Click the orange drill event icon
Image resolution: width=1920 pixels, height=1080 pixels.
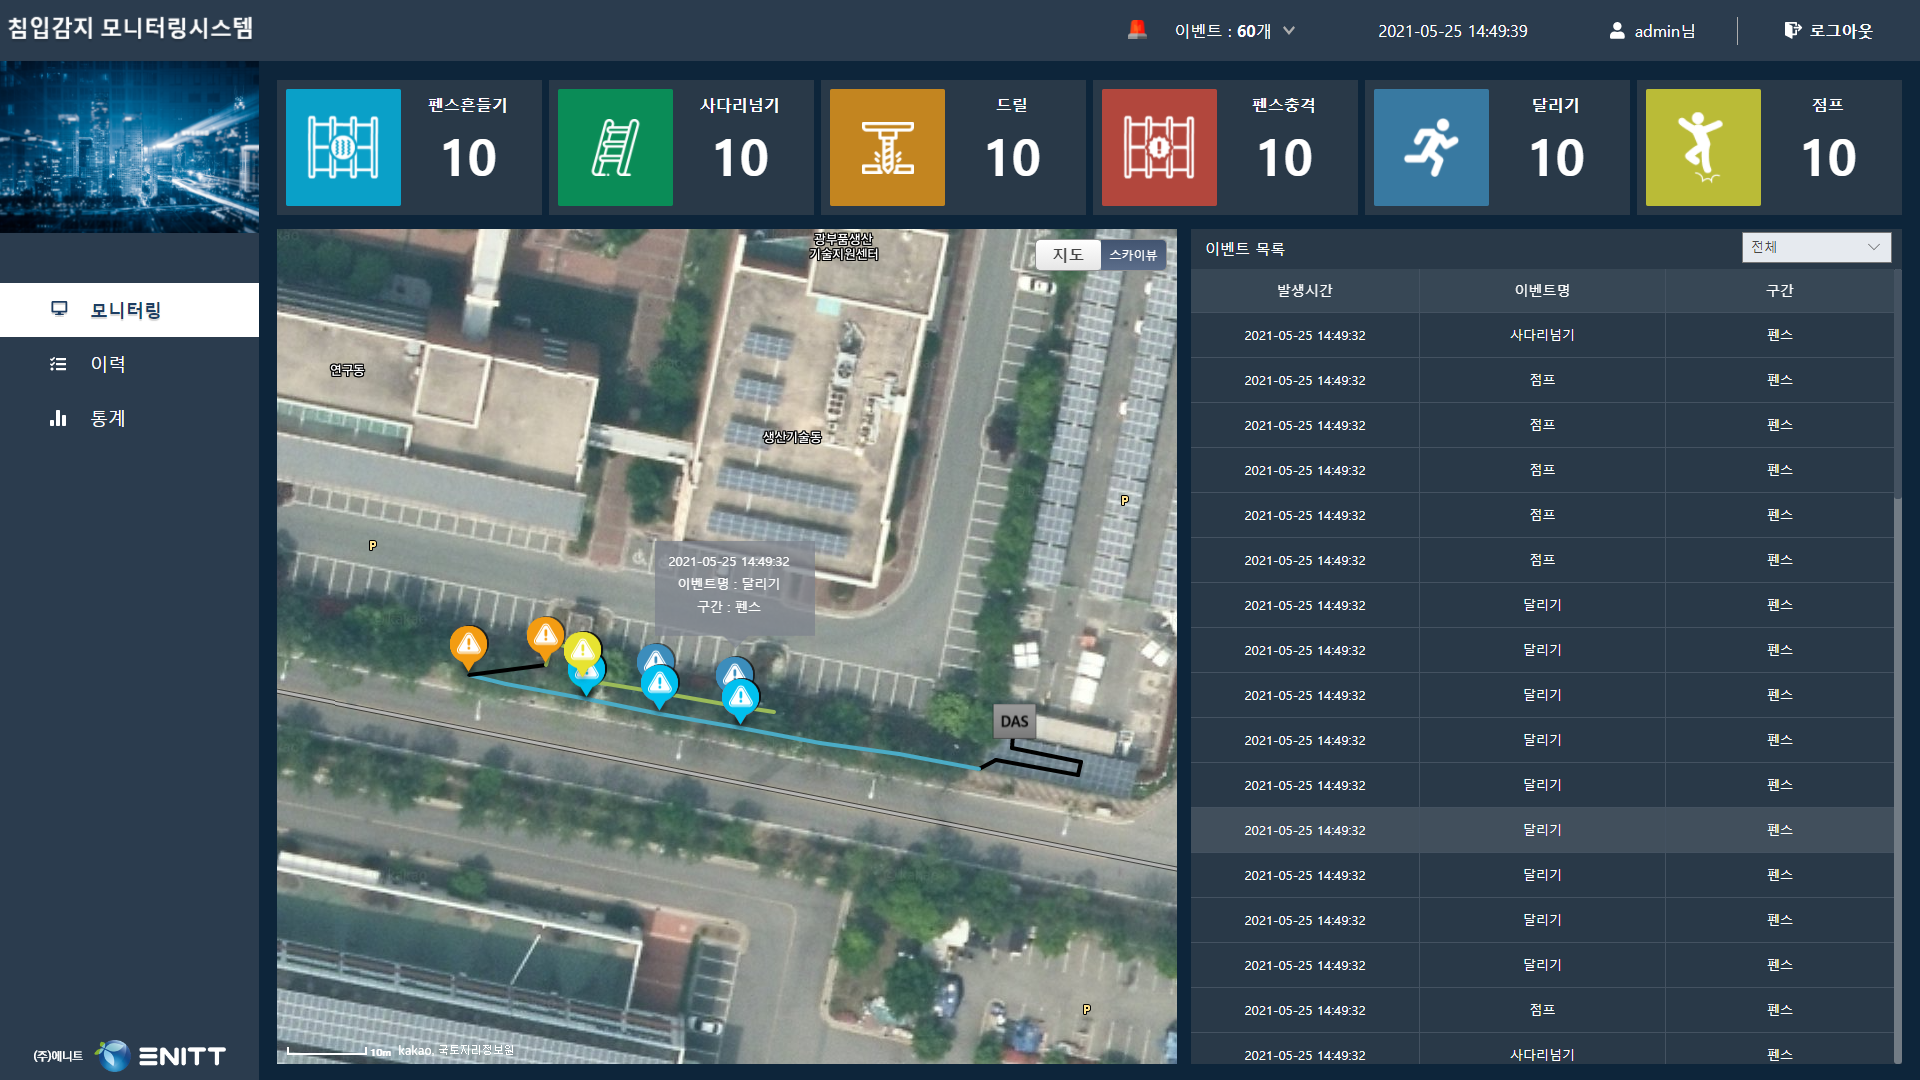887,147
